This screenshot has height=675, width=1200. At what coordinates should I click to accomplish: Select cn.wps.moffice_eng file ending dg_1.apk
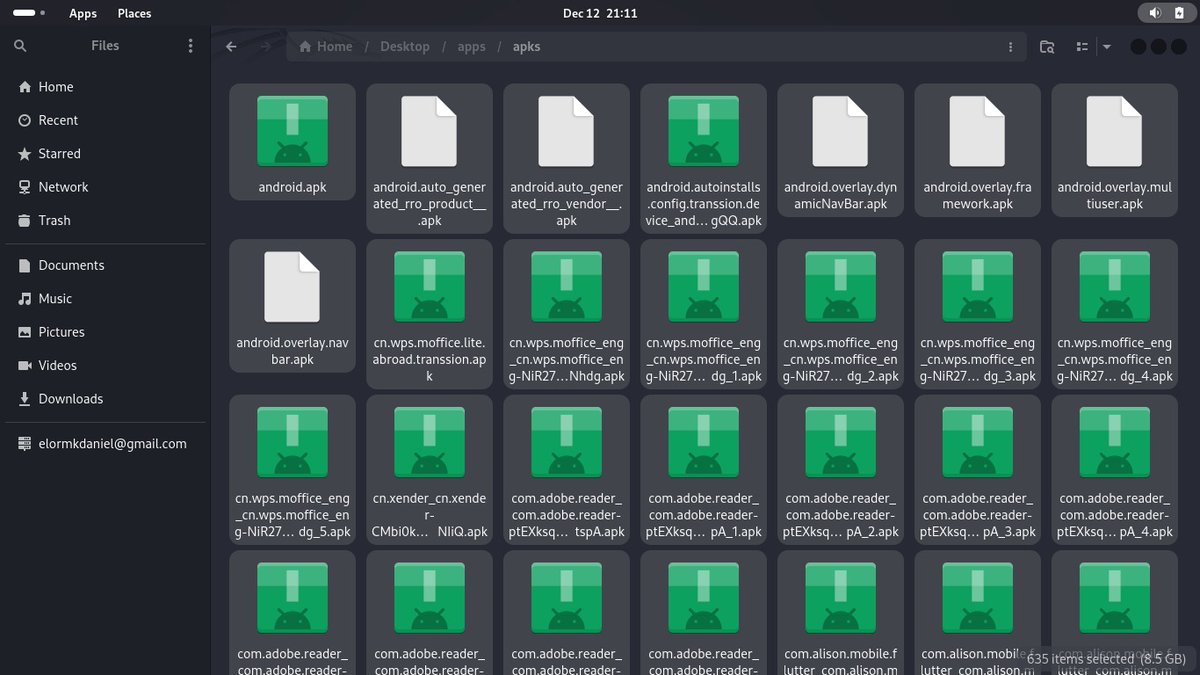click(703, 313)
